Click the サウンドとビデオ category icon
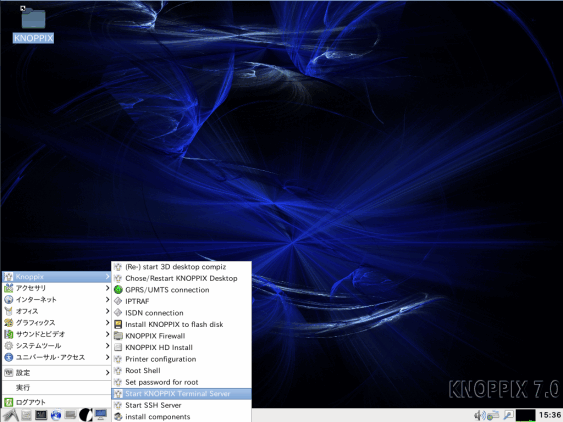This screenshot has width=563, height=422. 8,334
